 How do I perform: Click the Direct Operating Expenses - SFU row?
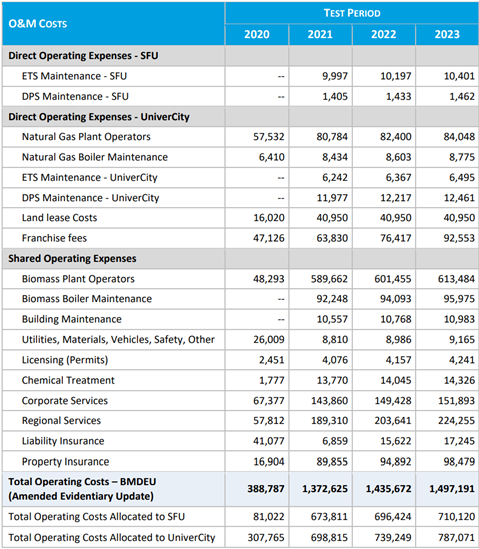pyautogui.click(x=240, y=56)
